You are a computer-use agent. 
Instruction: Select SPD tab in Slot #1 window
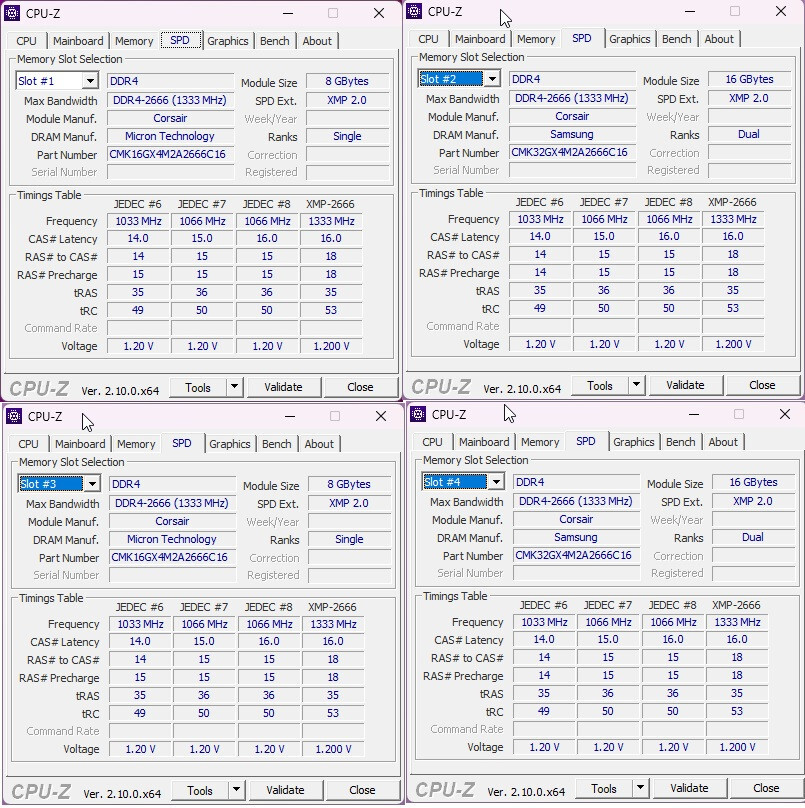(180, 40)
